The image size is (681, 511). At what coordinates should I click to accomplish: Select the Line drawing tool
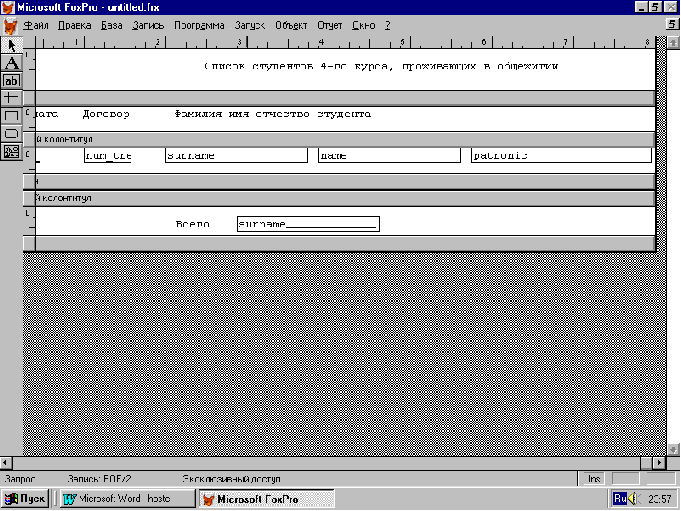[x=11, y=98]
